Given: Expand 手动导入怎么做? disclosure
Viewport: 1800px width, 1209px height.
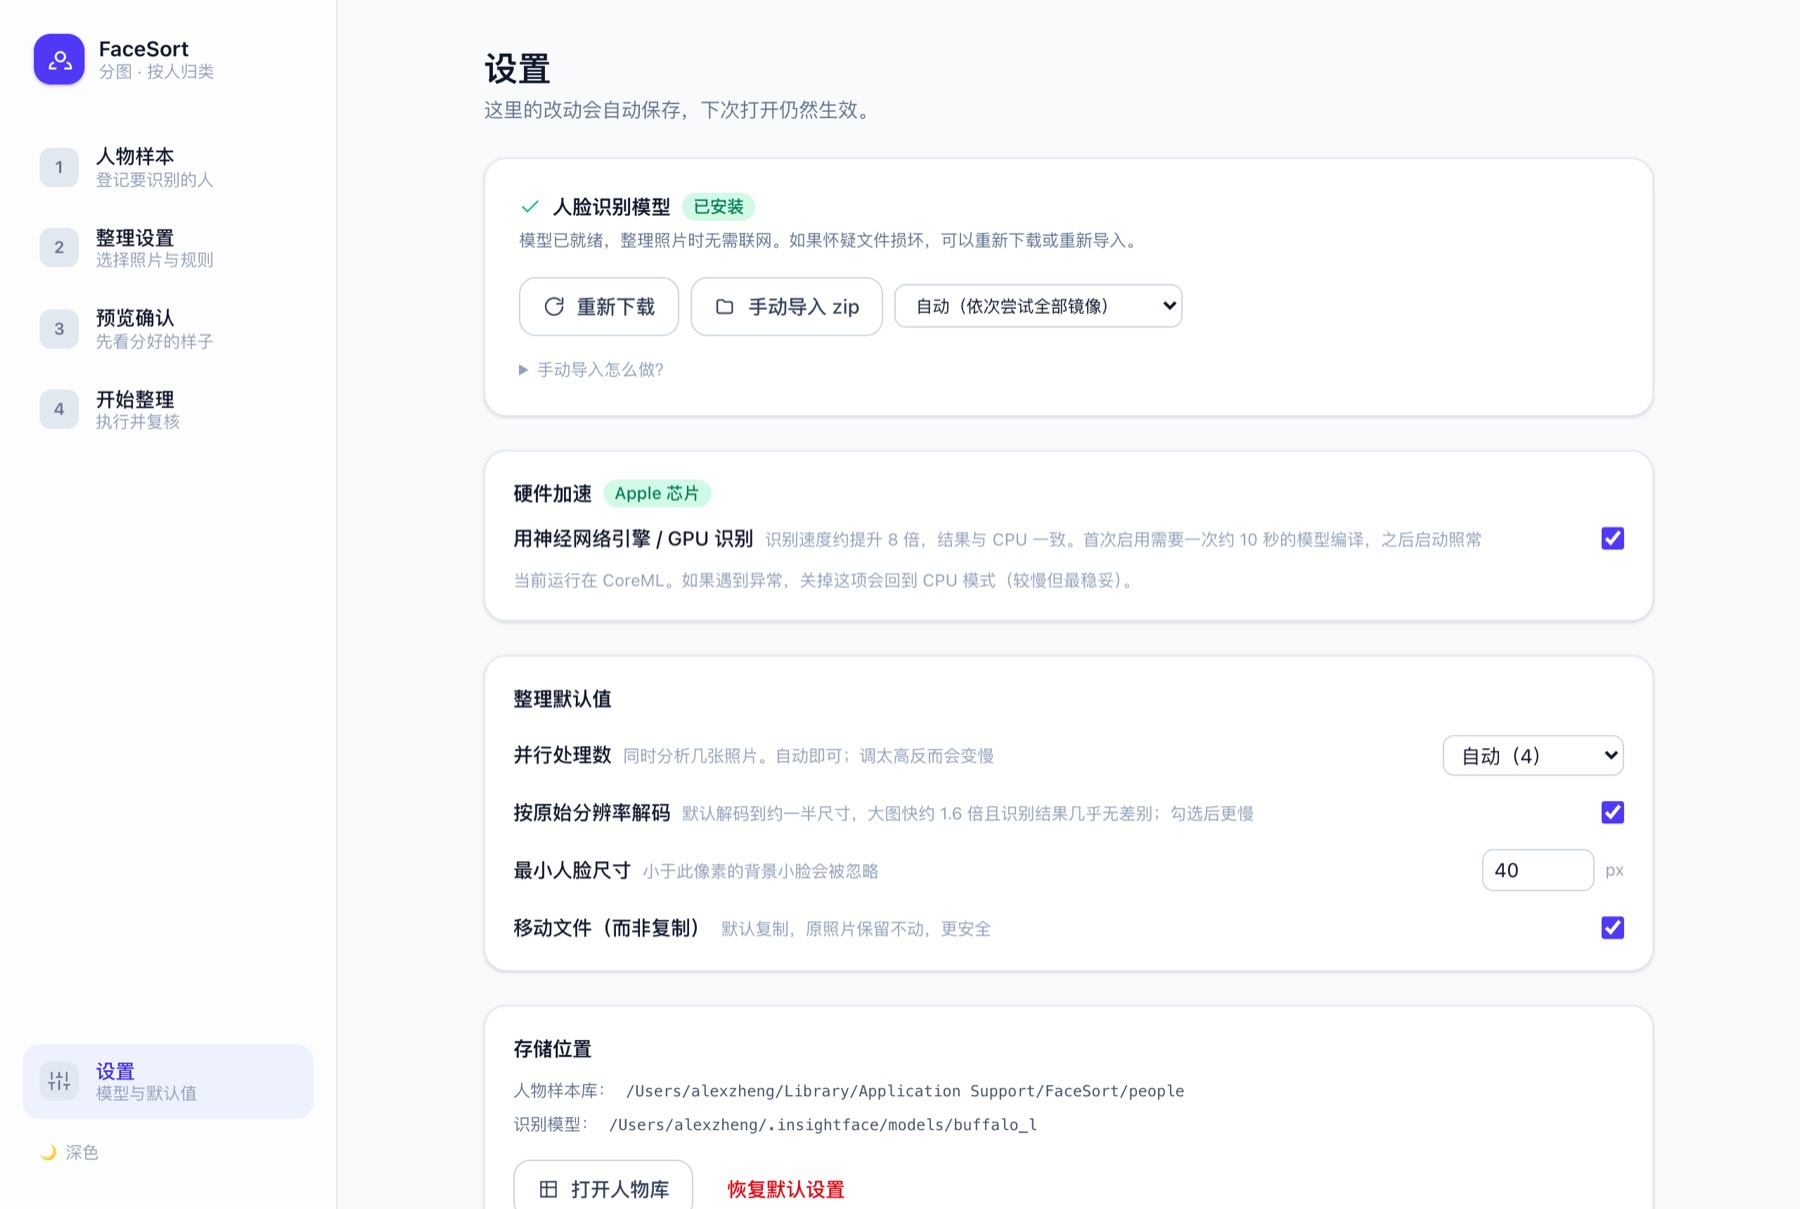Looking at the screenshot, I should (591, 370).
